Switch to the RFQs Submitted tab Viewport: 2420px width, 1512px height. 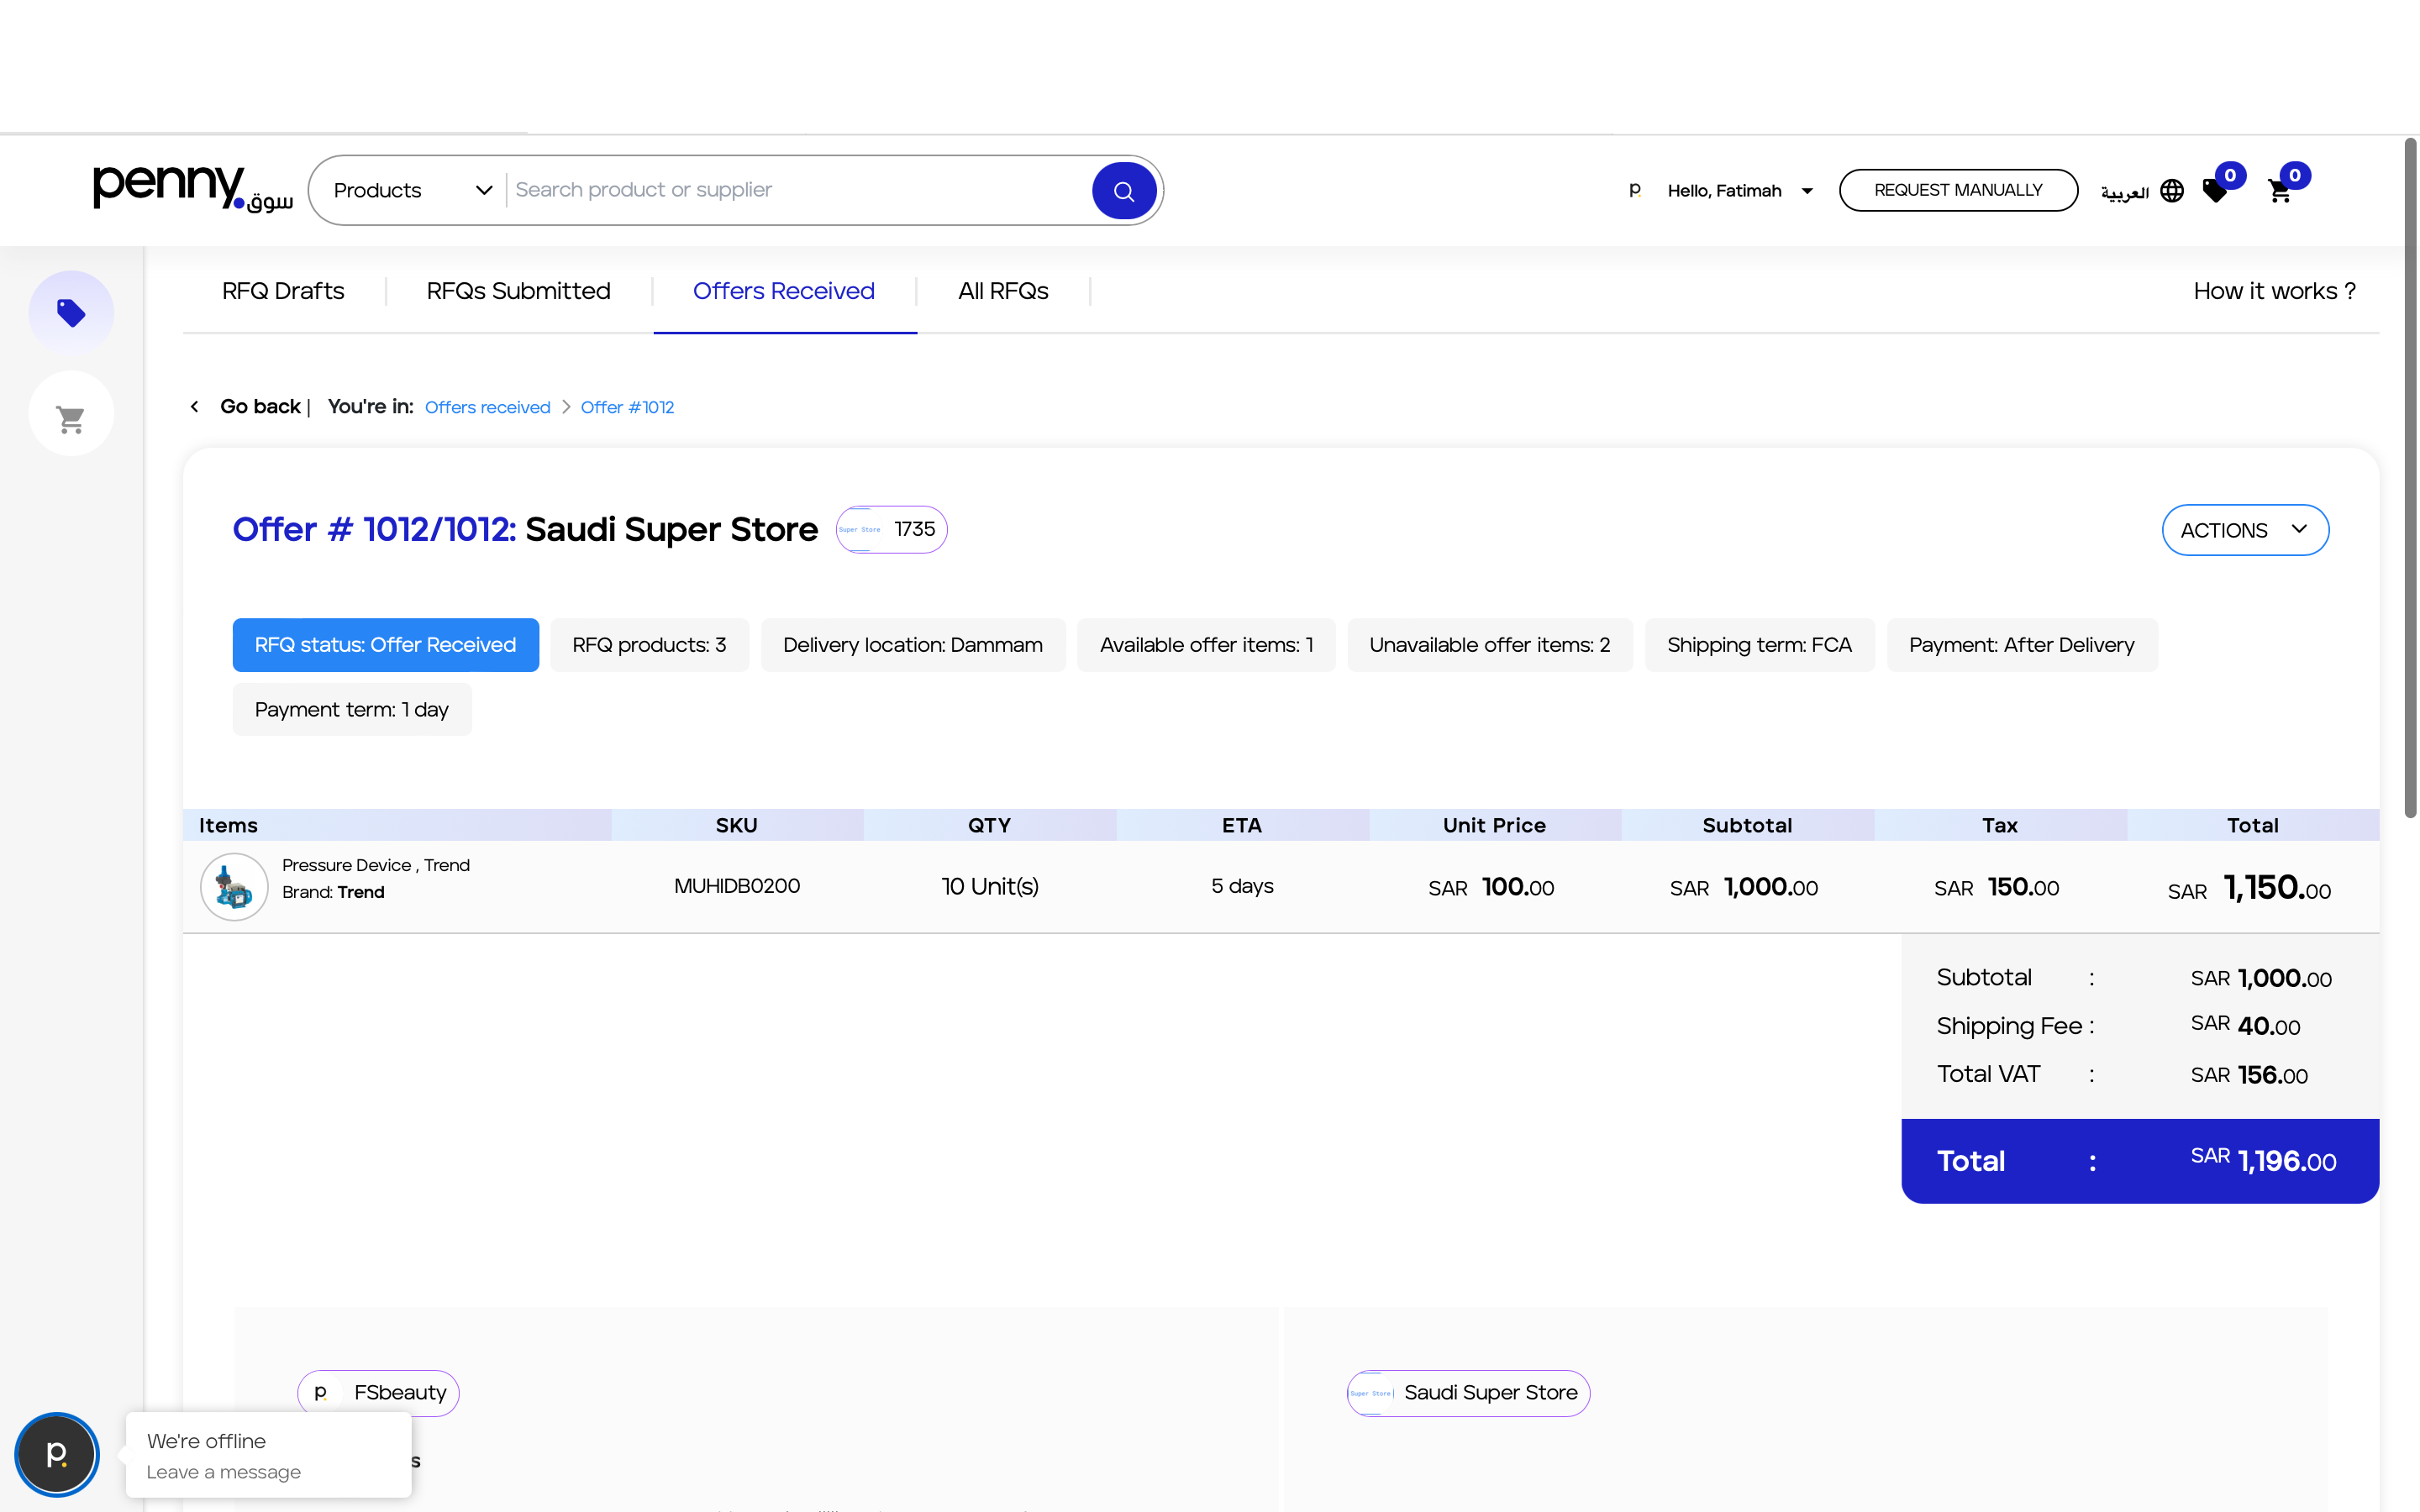tap(518, 291)
